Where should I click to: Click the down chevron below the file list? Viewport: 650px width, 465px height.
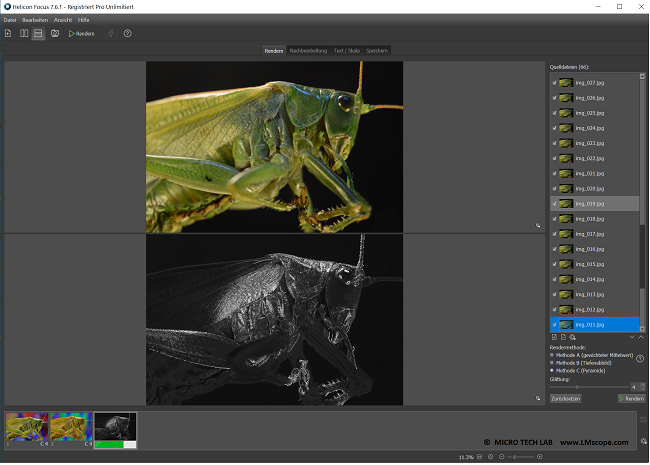[631, 337]
